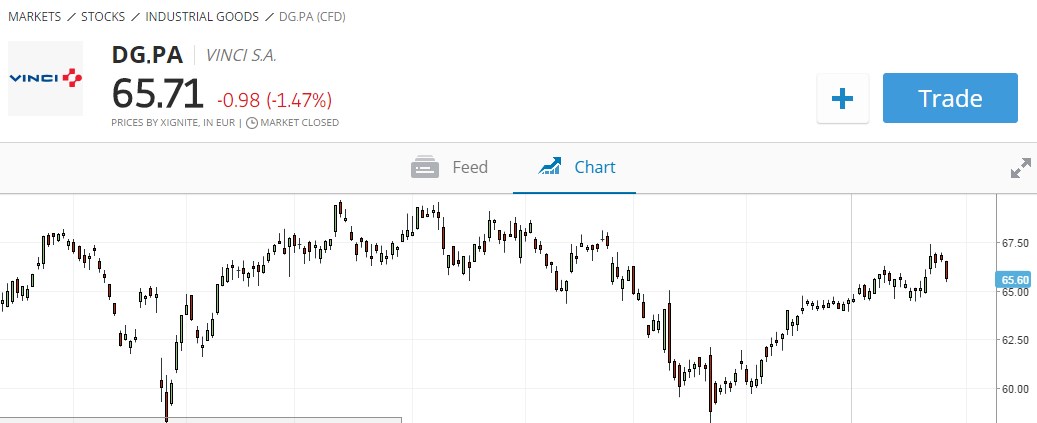Select the VINCI S.A. company name
This screenshot has width=1037, height=423.
click(x=240, y=56)
